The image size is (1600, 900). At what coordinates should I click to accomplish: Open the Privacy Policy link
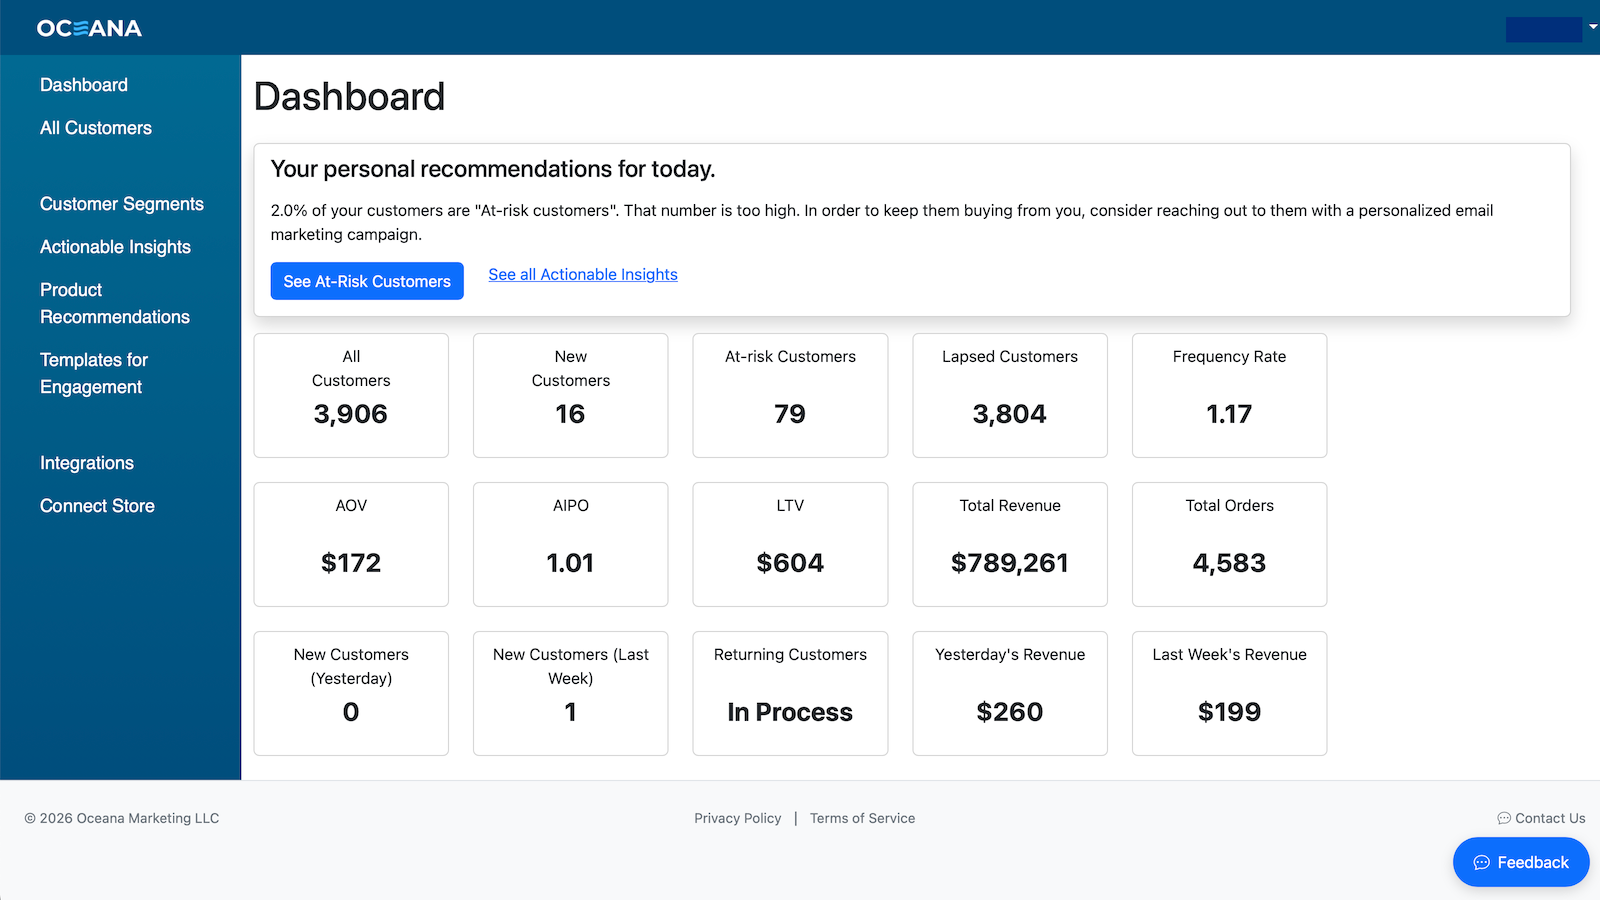[738, 818]
